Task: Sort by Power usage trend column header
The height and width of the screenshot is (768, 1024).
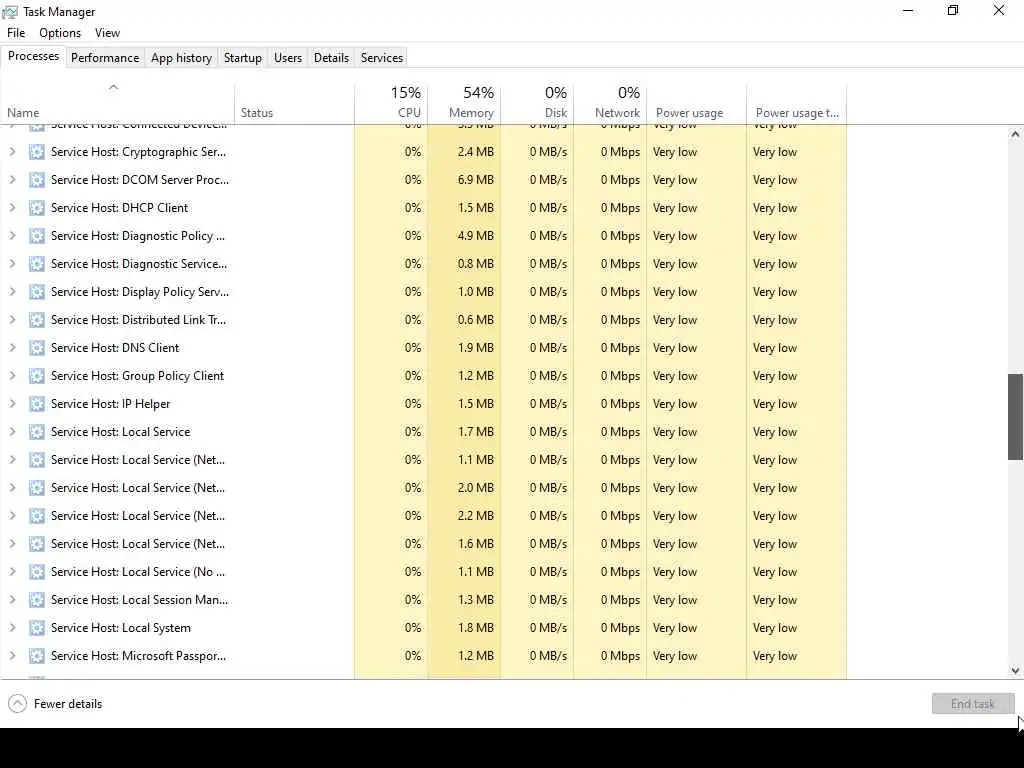Action: point(796,103)
